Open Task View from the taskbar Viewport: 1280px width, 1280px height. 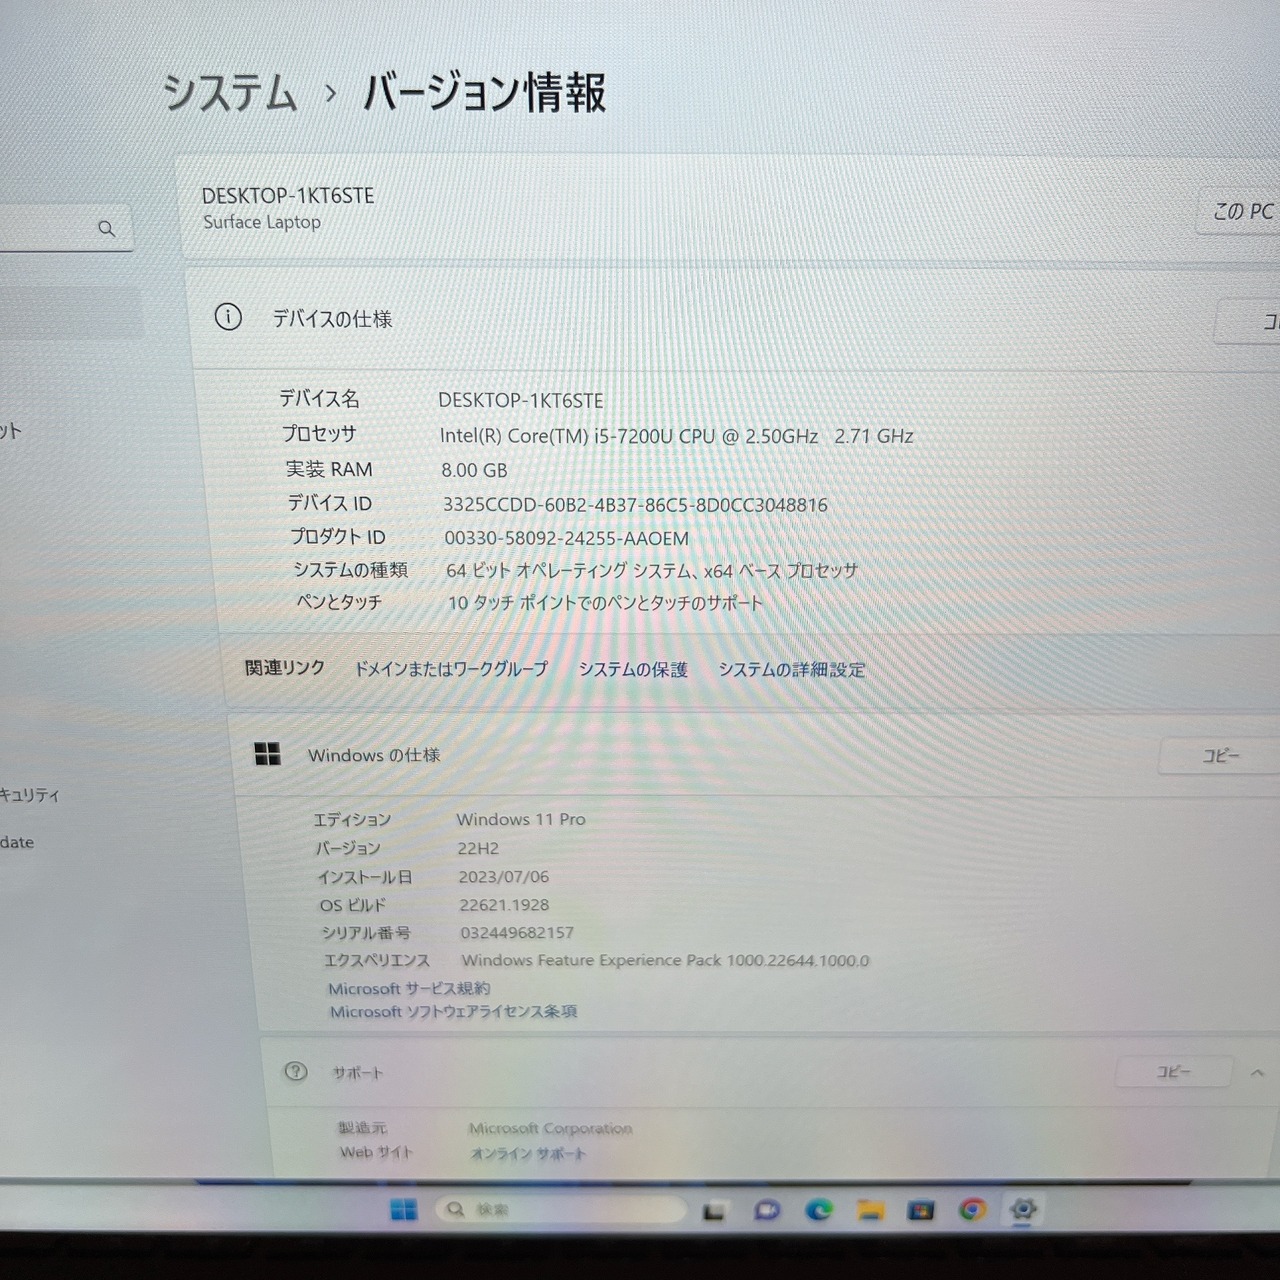714,1211
